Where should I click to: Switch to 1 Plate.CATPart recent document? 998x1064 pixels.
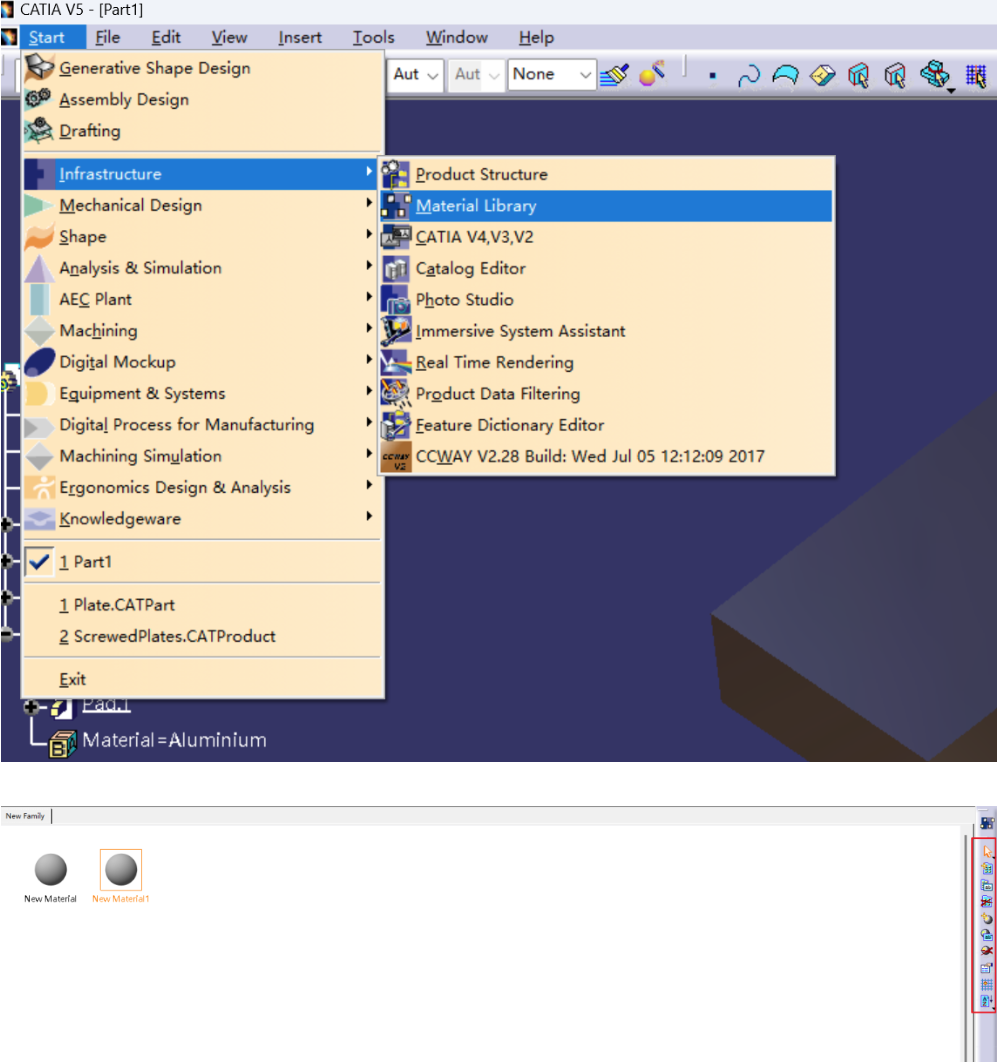202,605
